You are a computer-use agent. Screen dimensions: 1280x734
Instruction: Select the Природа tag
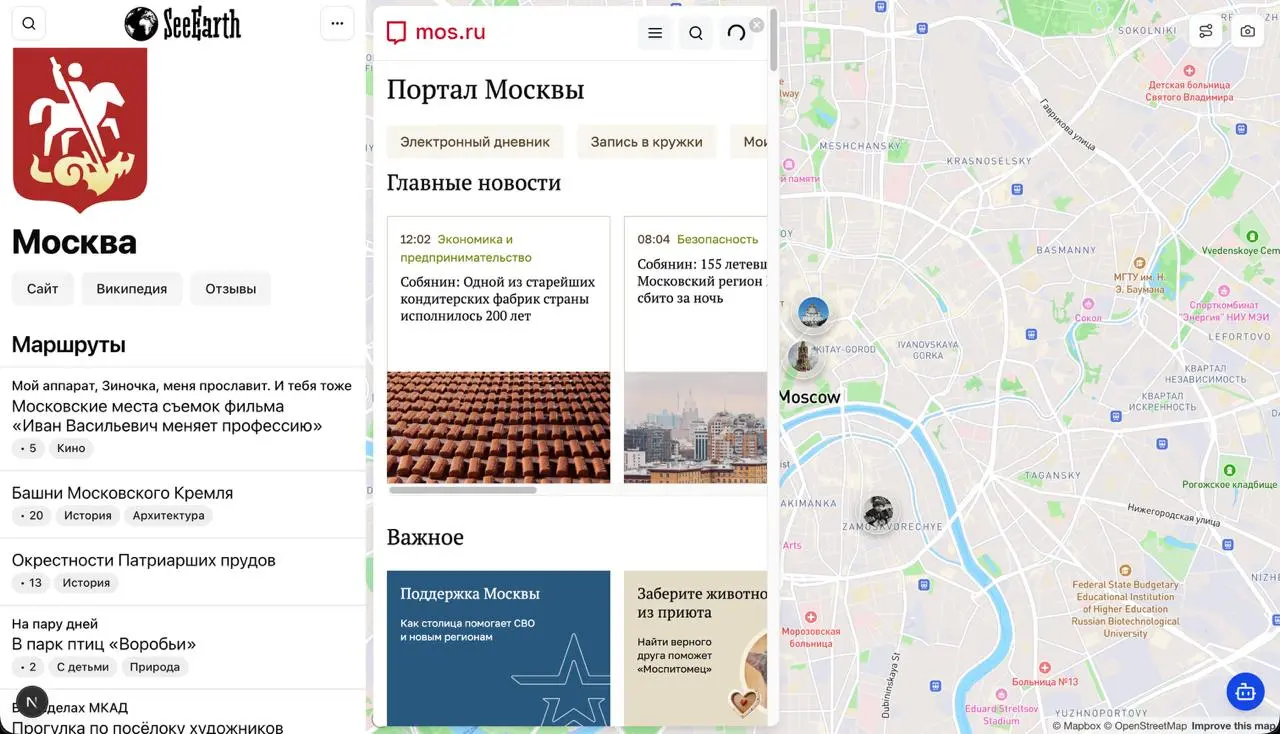155,667
